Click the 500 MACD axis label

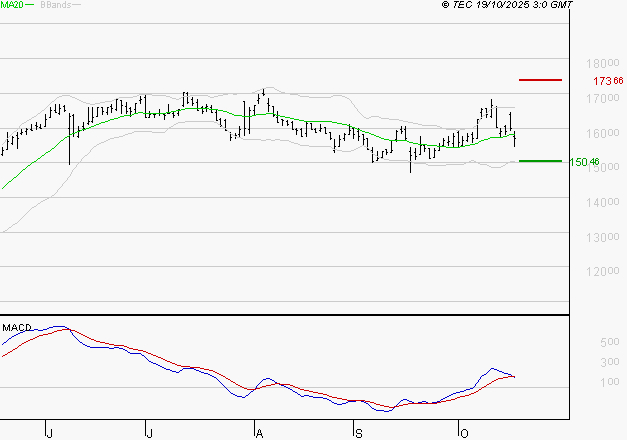pos(609,342)
